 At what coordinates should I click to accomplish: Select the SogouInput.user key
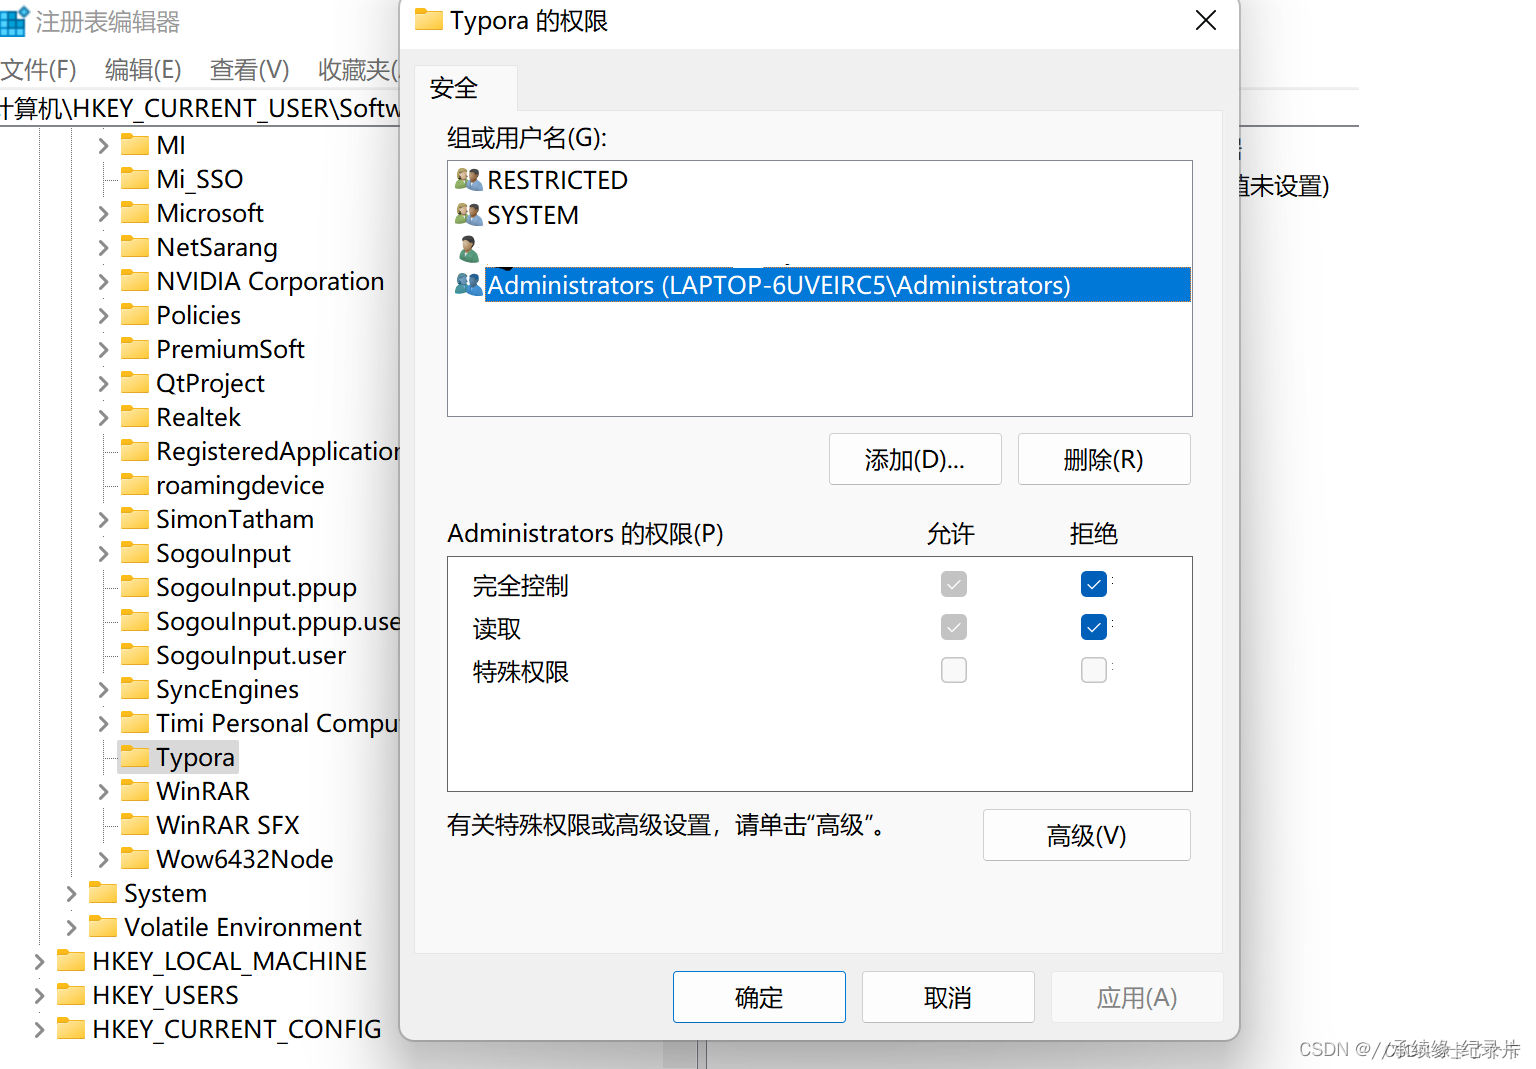tap(251, 655)
